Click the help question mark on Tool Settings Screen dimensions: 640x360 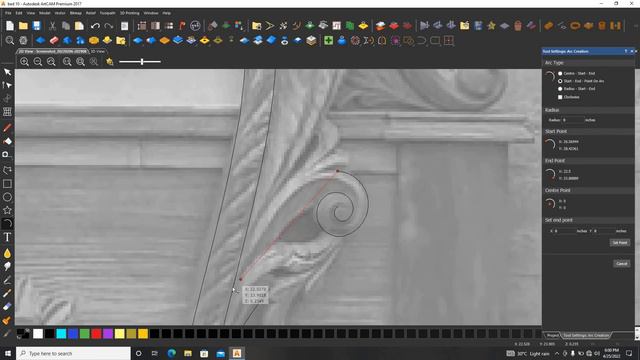tap(626, 51)
